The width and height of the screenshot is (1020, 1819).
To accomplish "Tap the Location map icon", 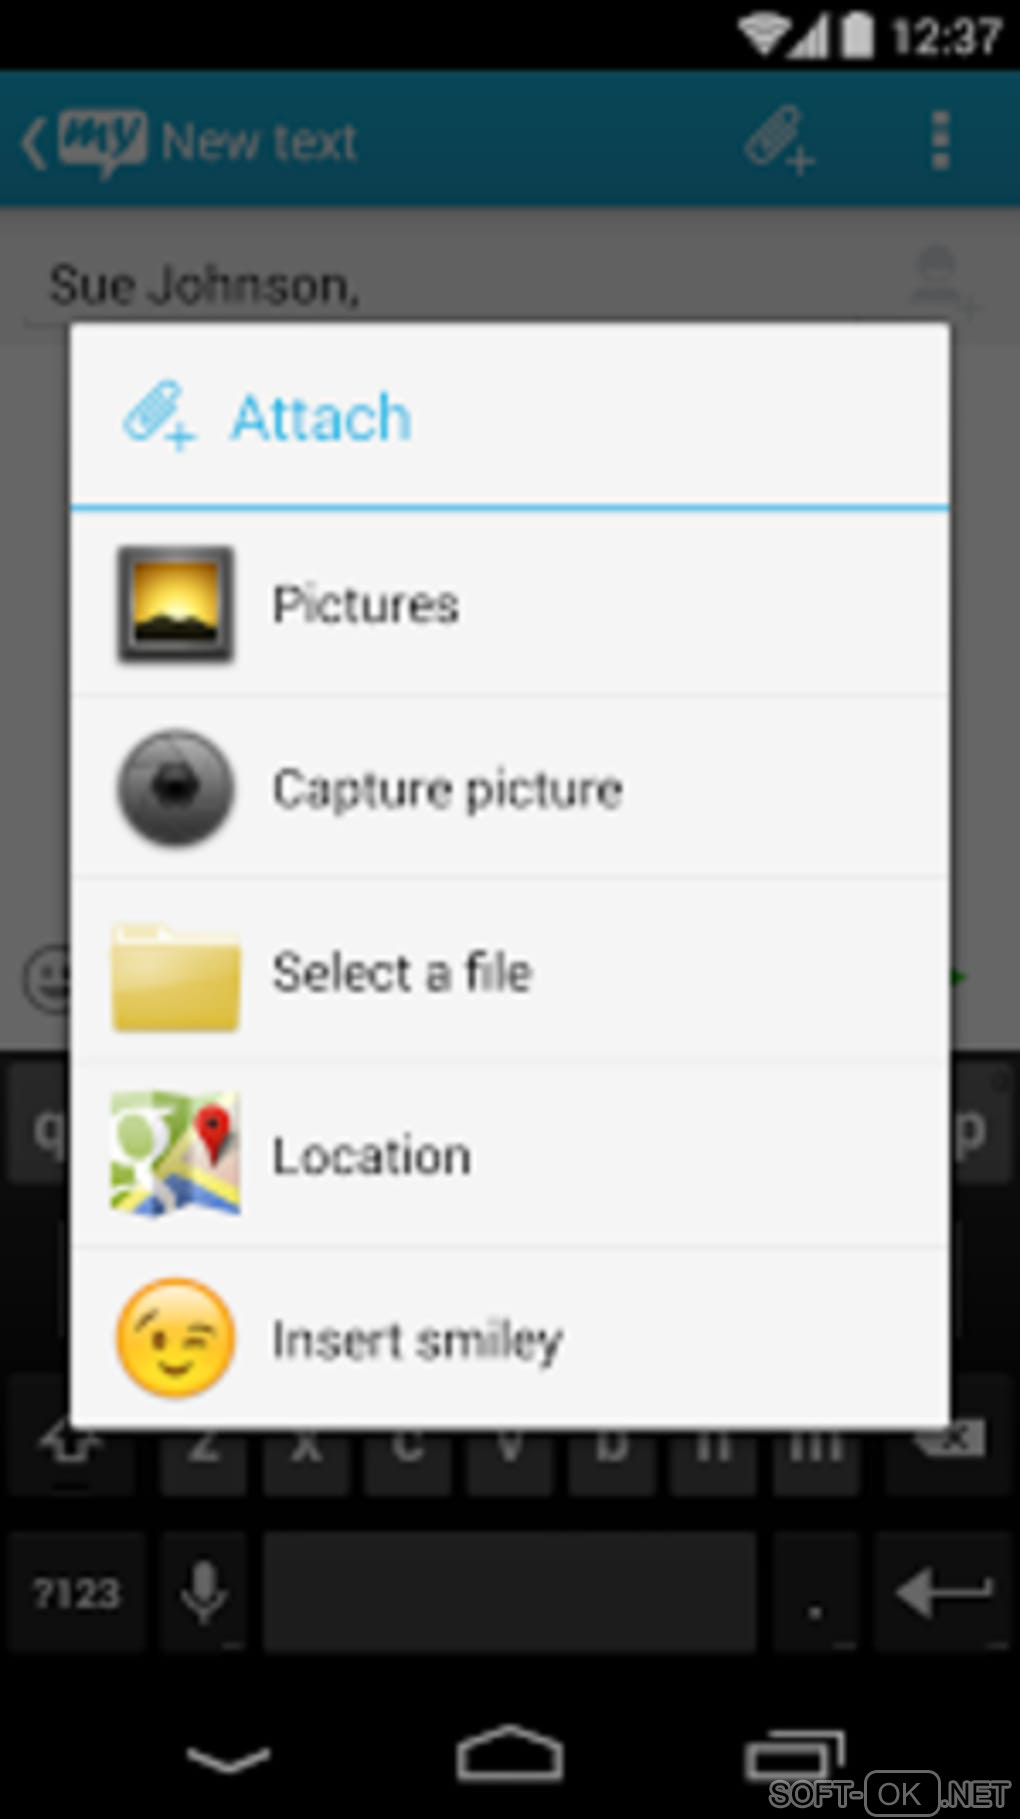I will 176,1154.
